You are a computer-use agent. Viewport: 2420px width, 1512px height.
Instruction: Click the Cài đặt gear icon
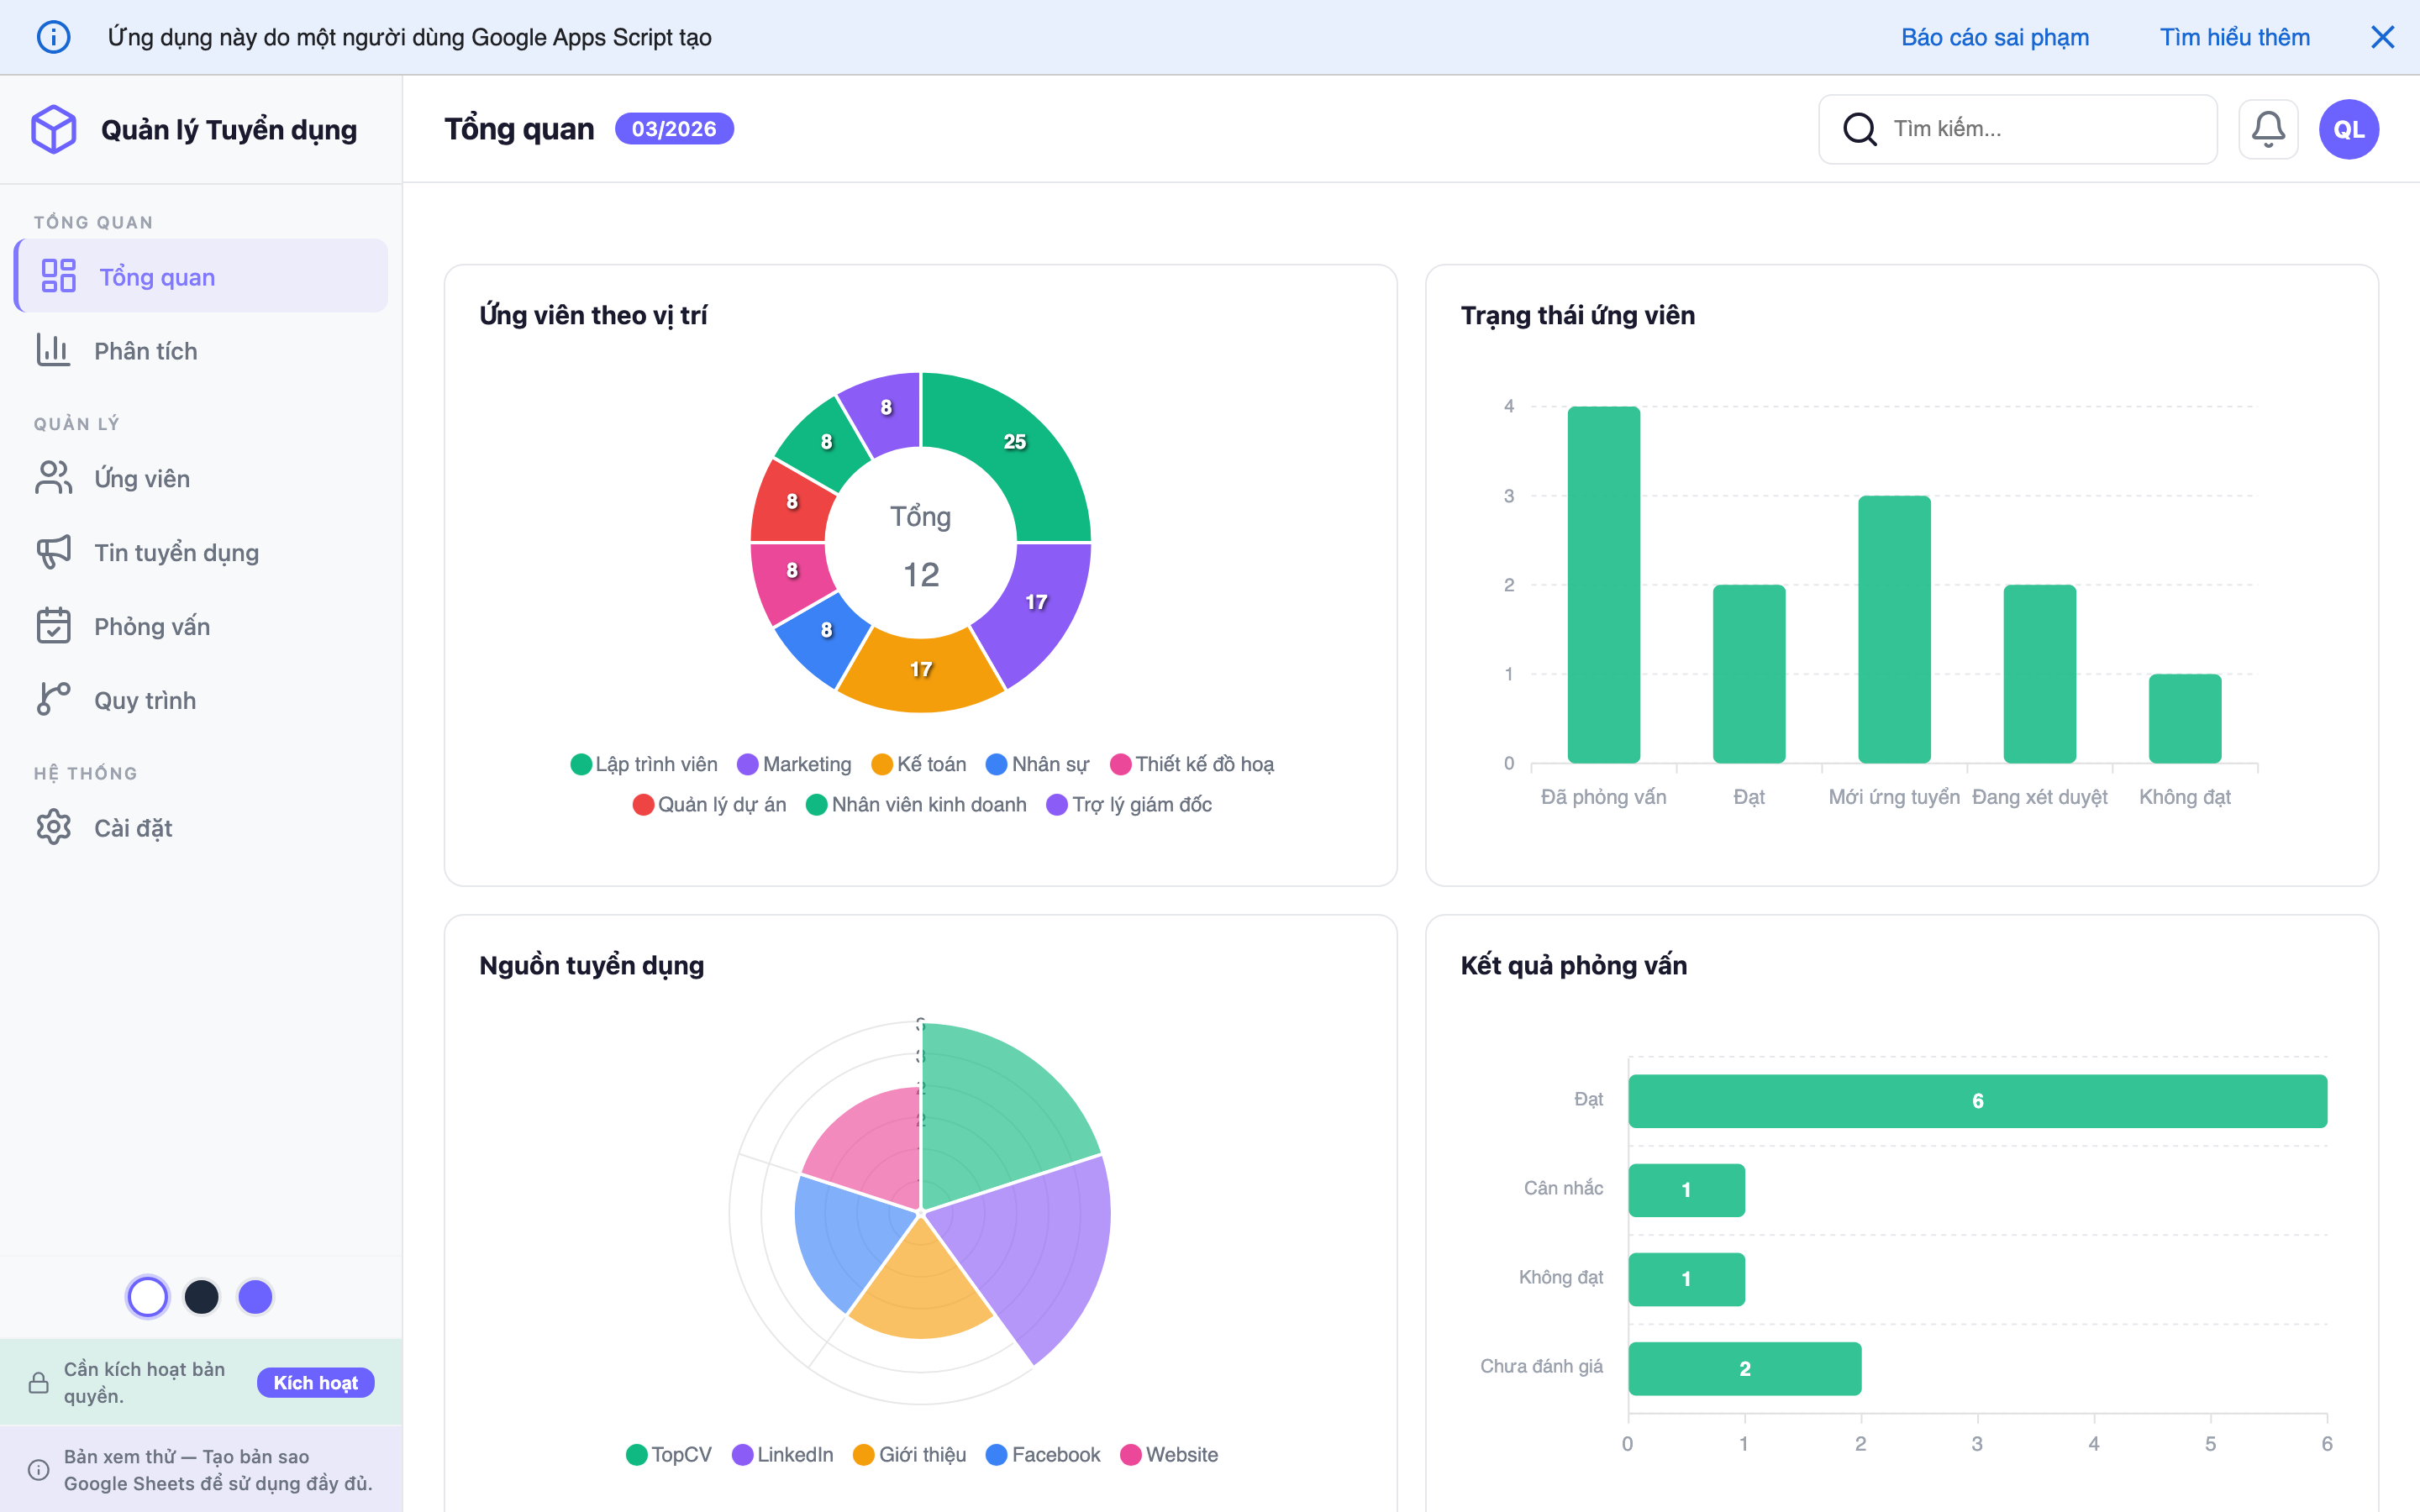[x=53, y=827]
